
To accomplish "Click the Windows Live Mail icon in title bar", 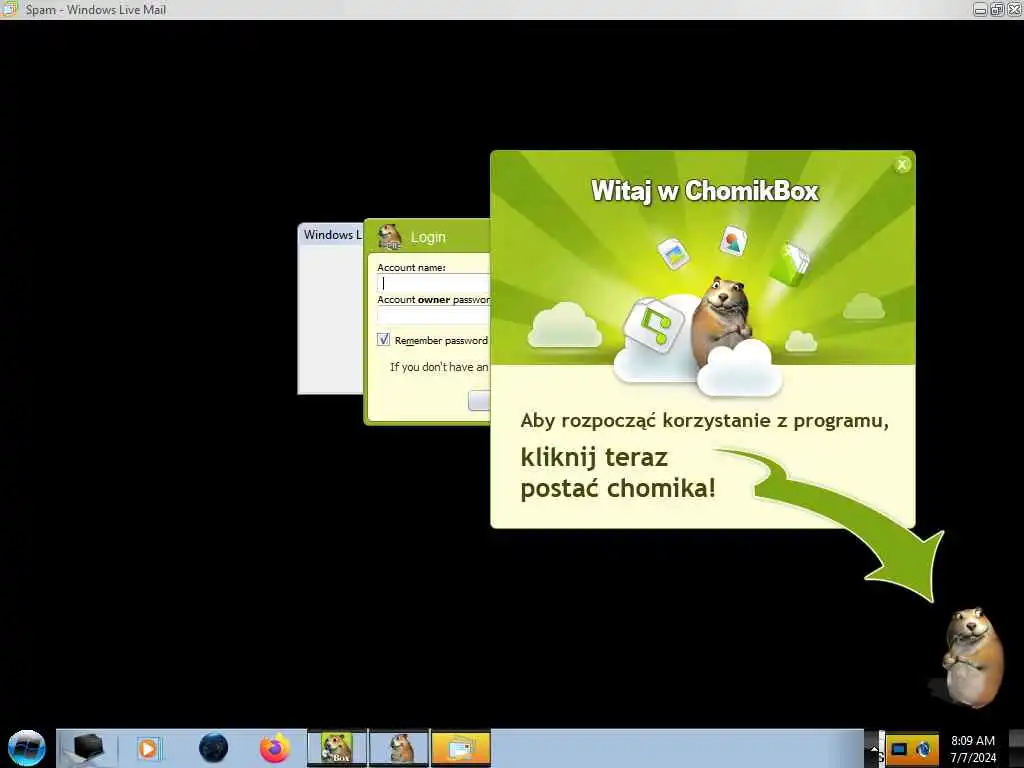I will click(x=9, y=9).
